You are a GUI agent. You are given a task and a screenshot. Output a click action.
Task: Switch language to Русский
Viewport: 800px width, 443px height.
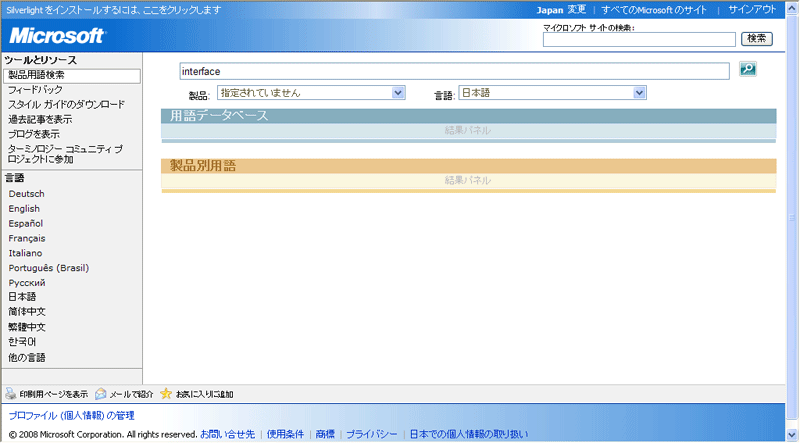pos(27,283)
